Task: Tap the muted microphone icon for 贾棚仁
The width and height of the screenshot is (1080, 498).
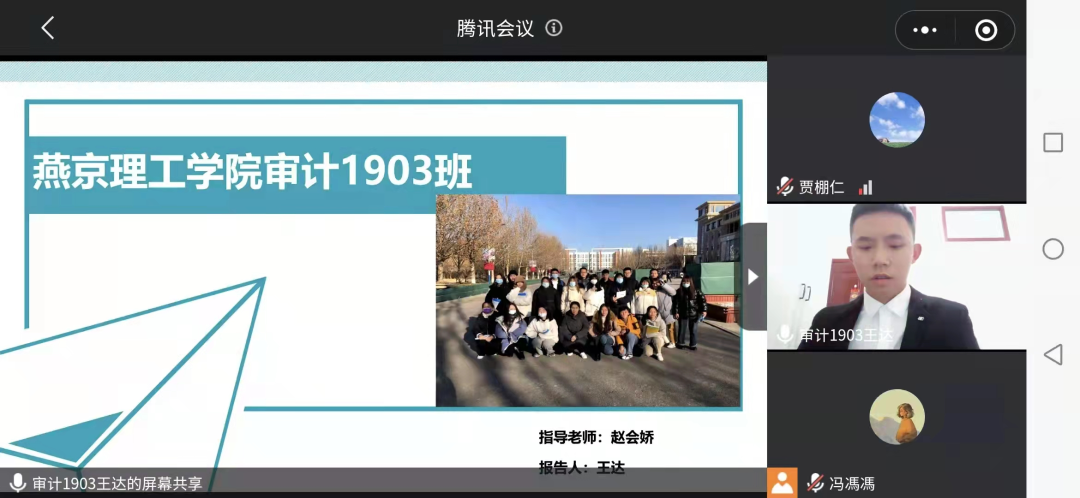Action: (785, 187)
